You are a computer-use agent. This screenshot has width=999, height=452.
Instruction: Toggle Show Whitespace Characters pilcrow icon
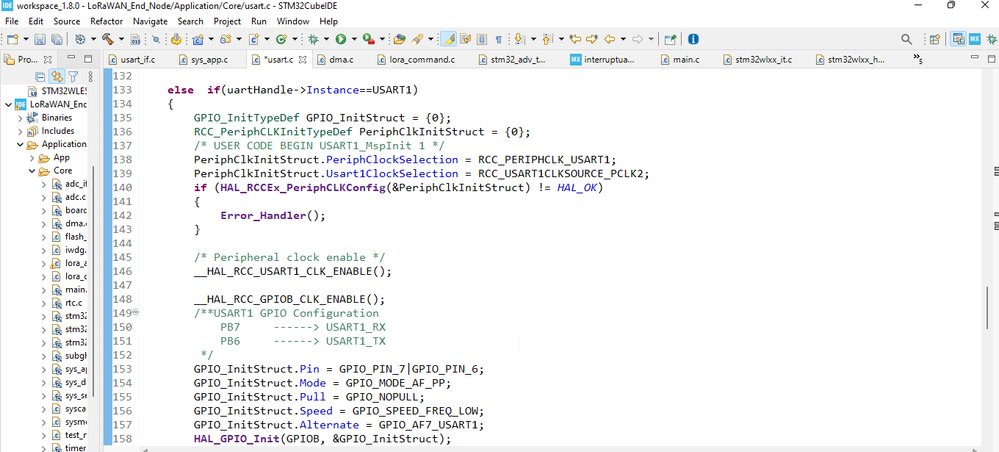click(498, 40)
